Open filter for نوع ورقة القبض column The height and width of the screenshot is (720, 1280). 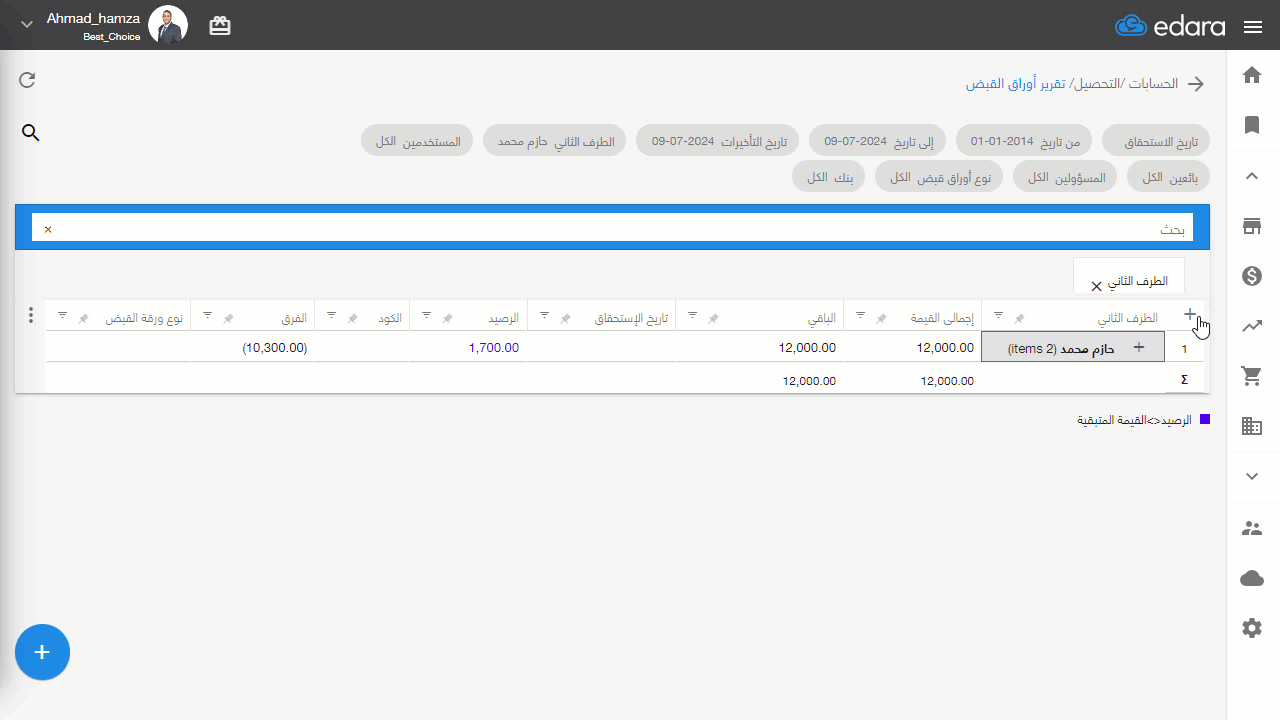click(x=62, y=316)
